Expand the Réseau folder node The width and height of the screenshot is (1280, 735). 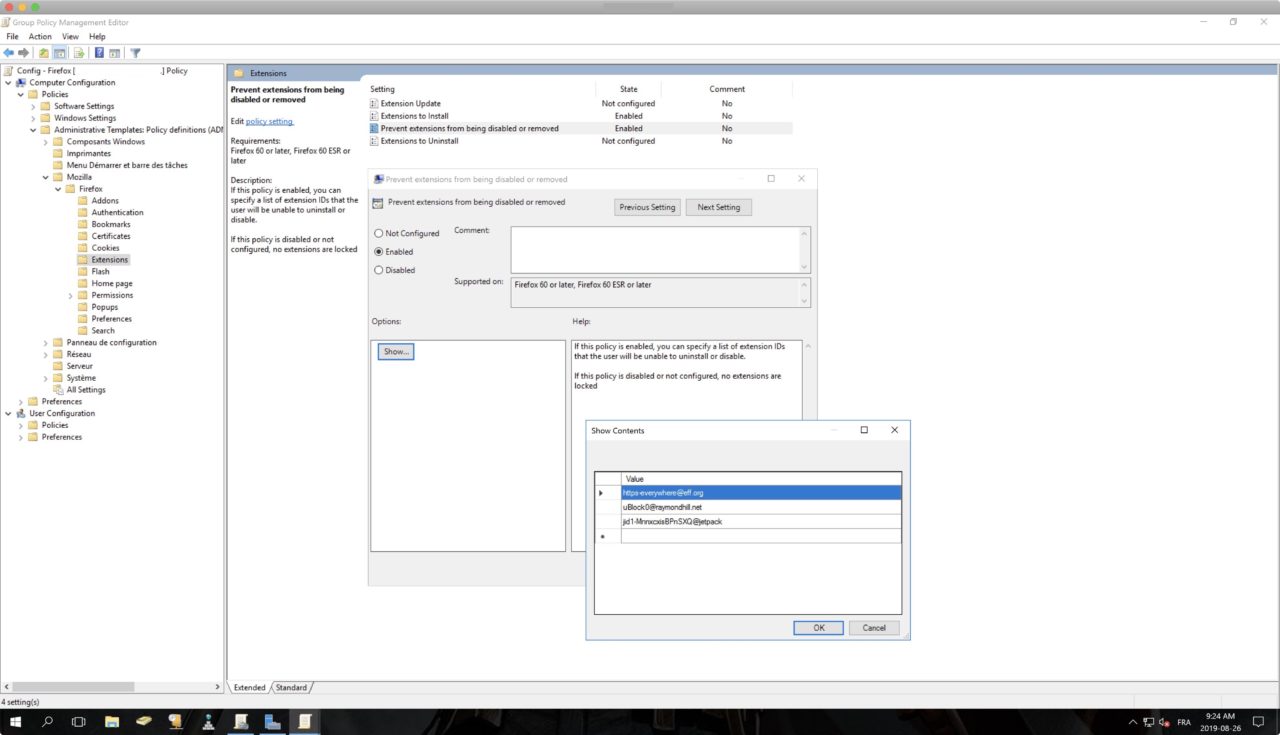point(45,354)
